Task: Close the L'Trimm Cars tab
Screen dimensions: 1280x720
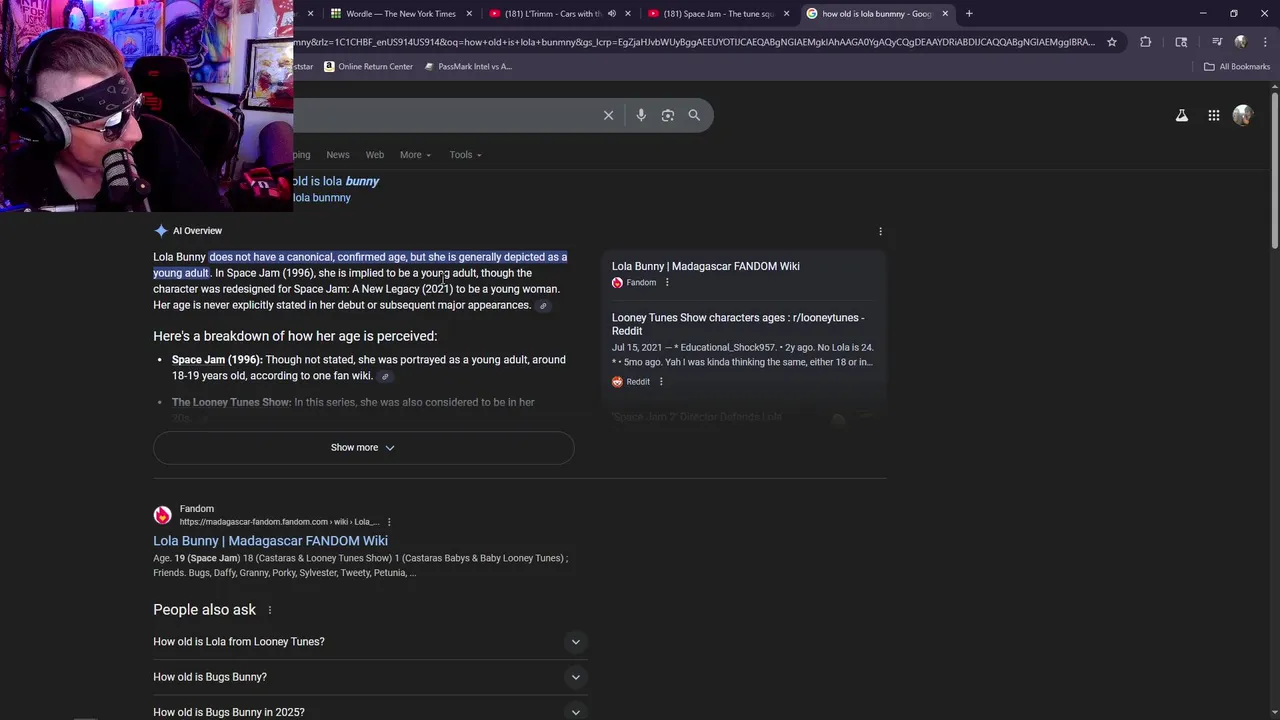Action: pyautogui.click(x=628, y=13)
